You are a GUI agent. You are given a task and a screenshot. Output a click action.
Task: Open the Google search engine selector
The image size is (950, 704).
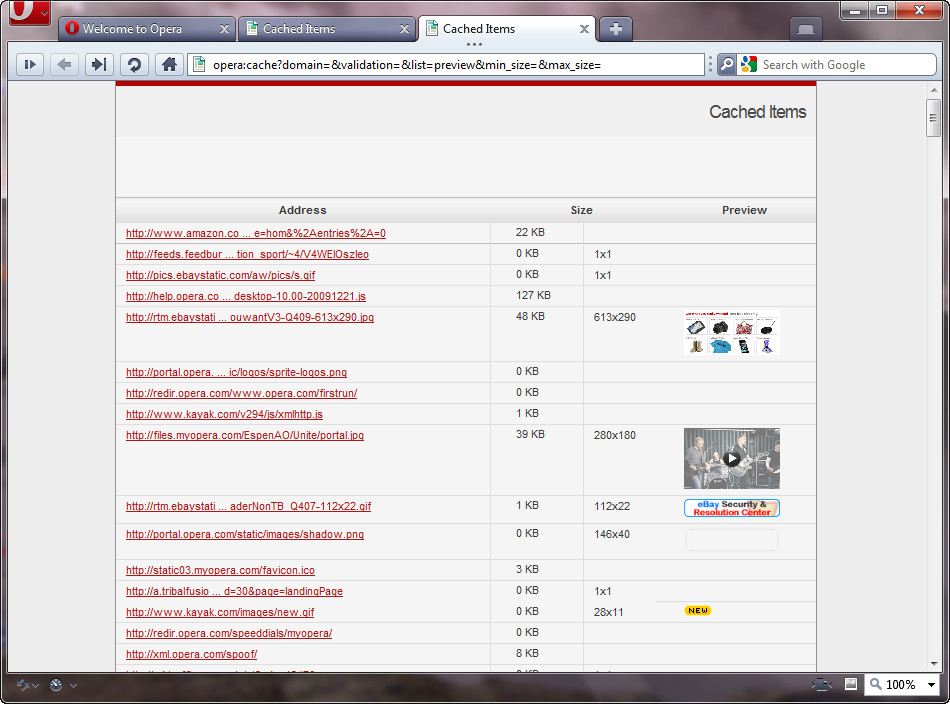point(749,64)
